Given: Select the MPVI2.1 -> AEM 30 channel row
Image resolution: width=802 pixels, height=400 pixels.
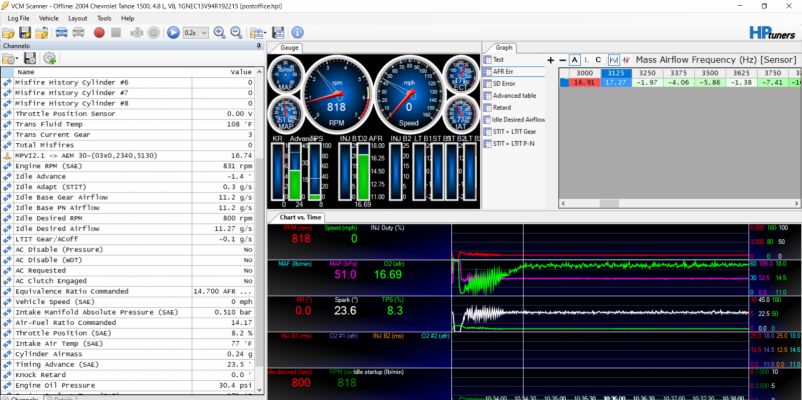Looking at the screenshot, I should (128, 155).
